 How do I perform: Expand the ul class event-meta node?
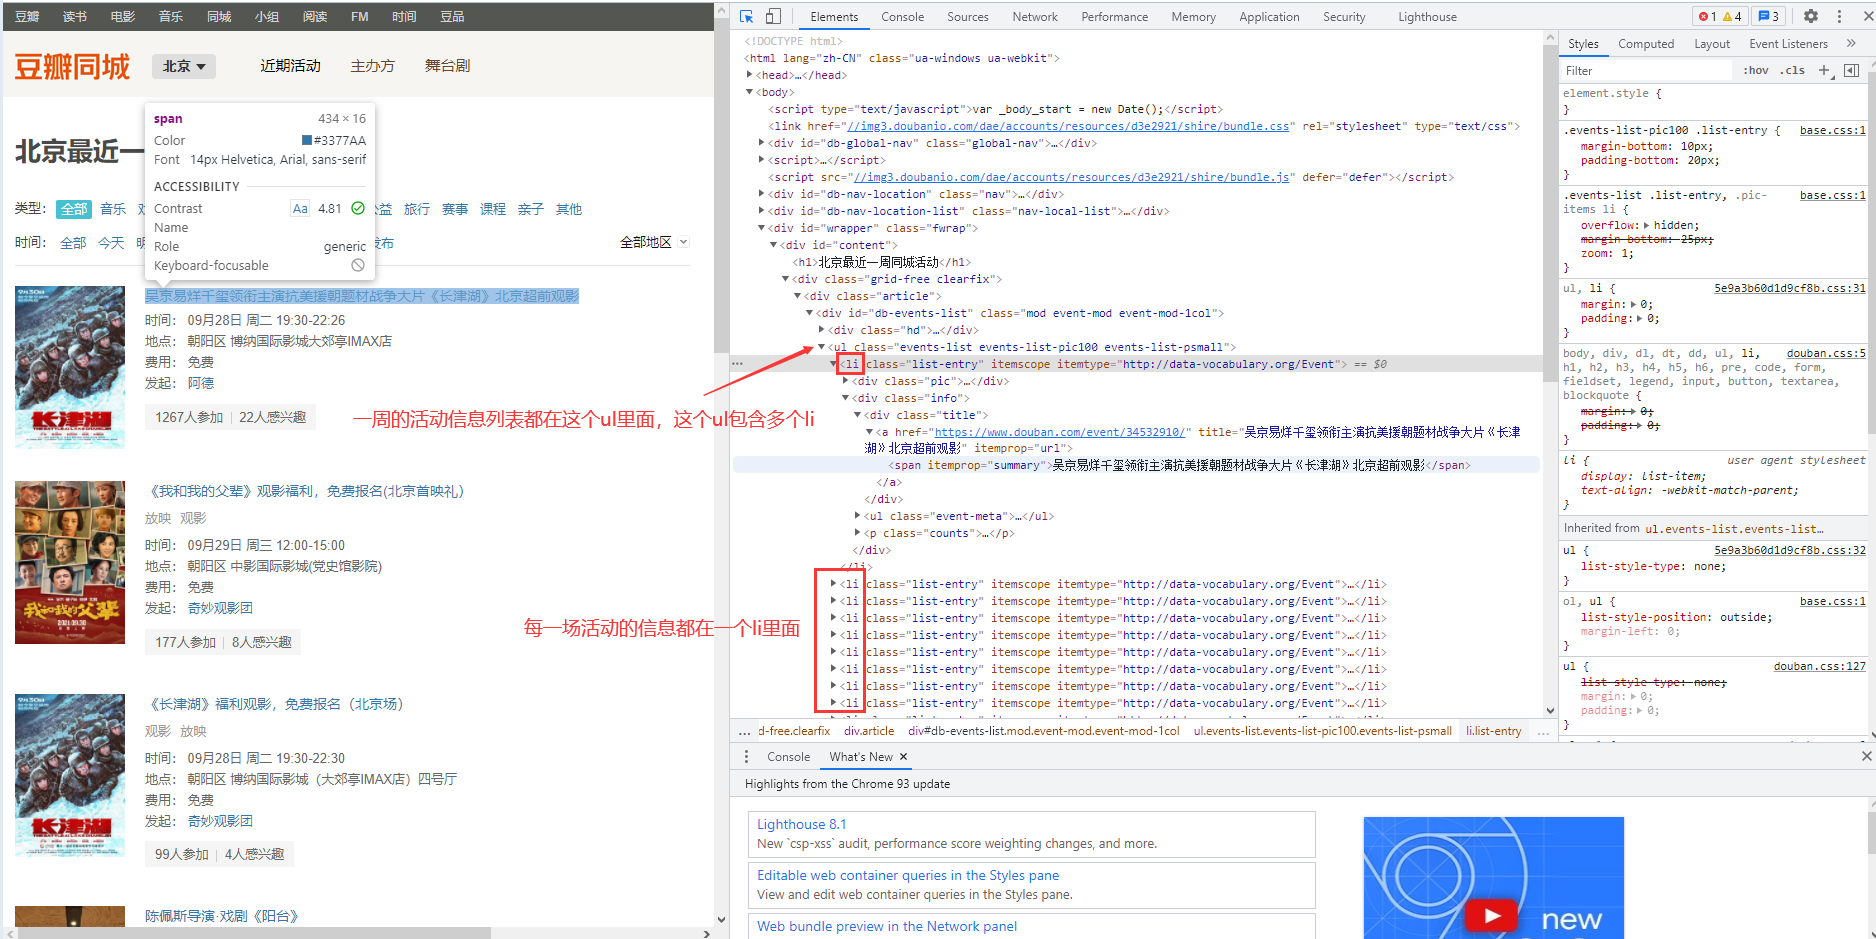[x=858, y=516]
